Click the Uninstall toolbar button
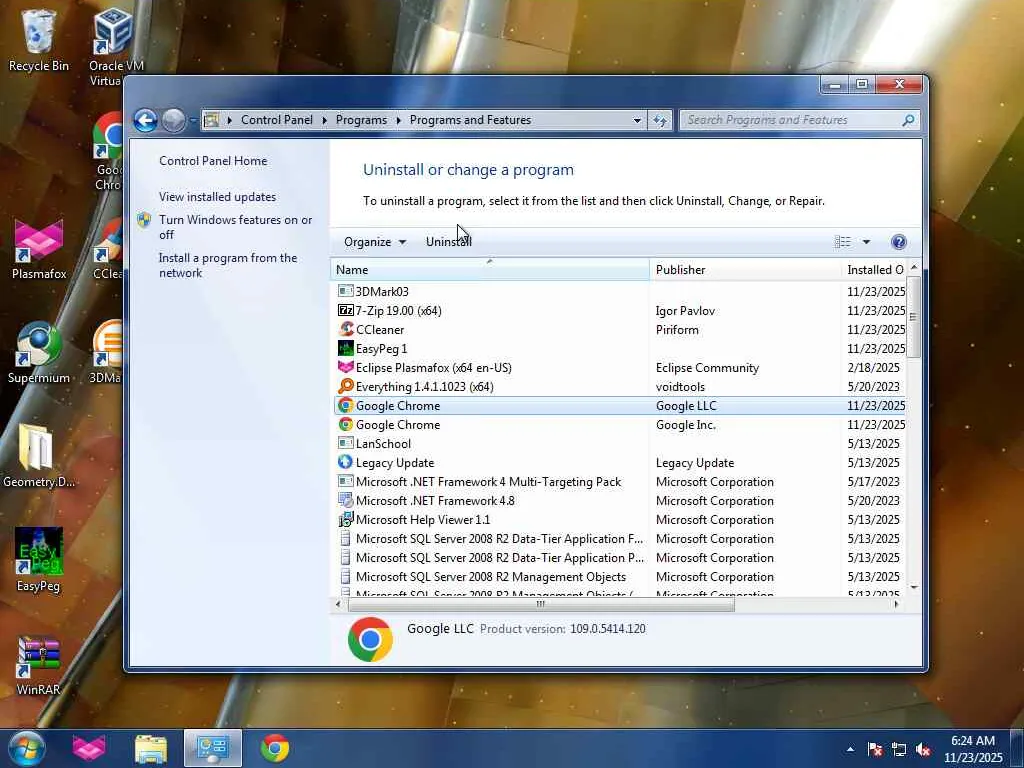 pyautogui.click(x=449, y=242)
